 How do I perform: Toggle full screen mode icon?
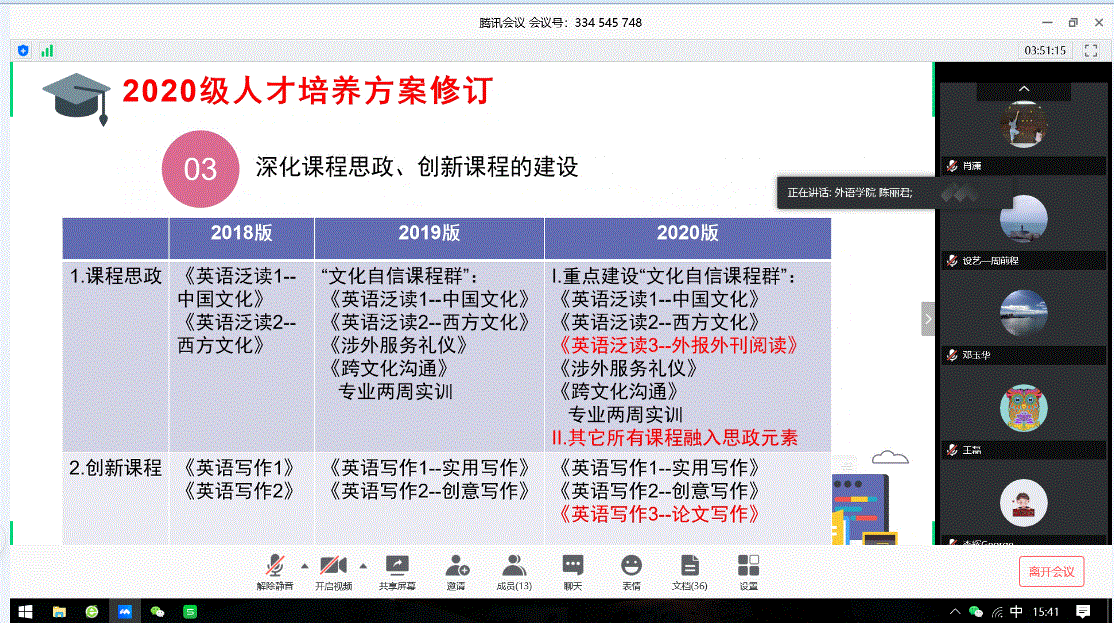(x=1091, y=50)
